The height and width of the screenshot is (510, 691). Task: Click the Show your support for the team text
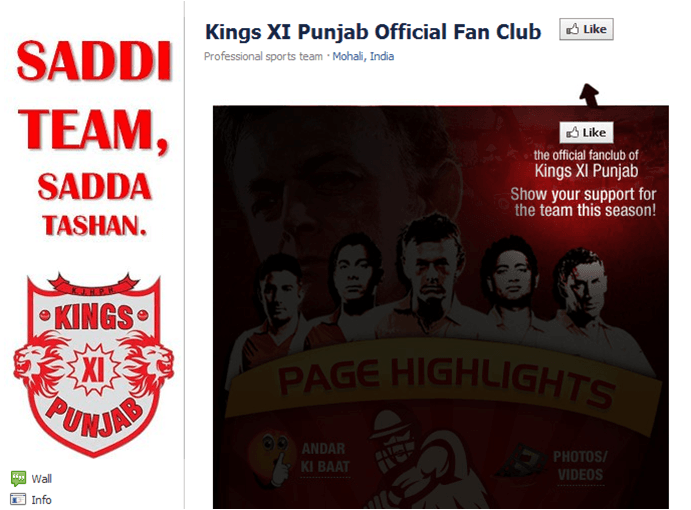(x=583, y=202)
